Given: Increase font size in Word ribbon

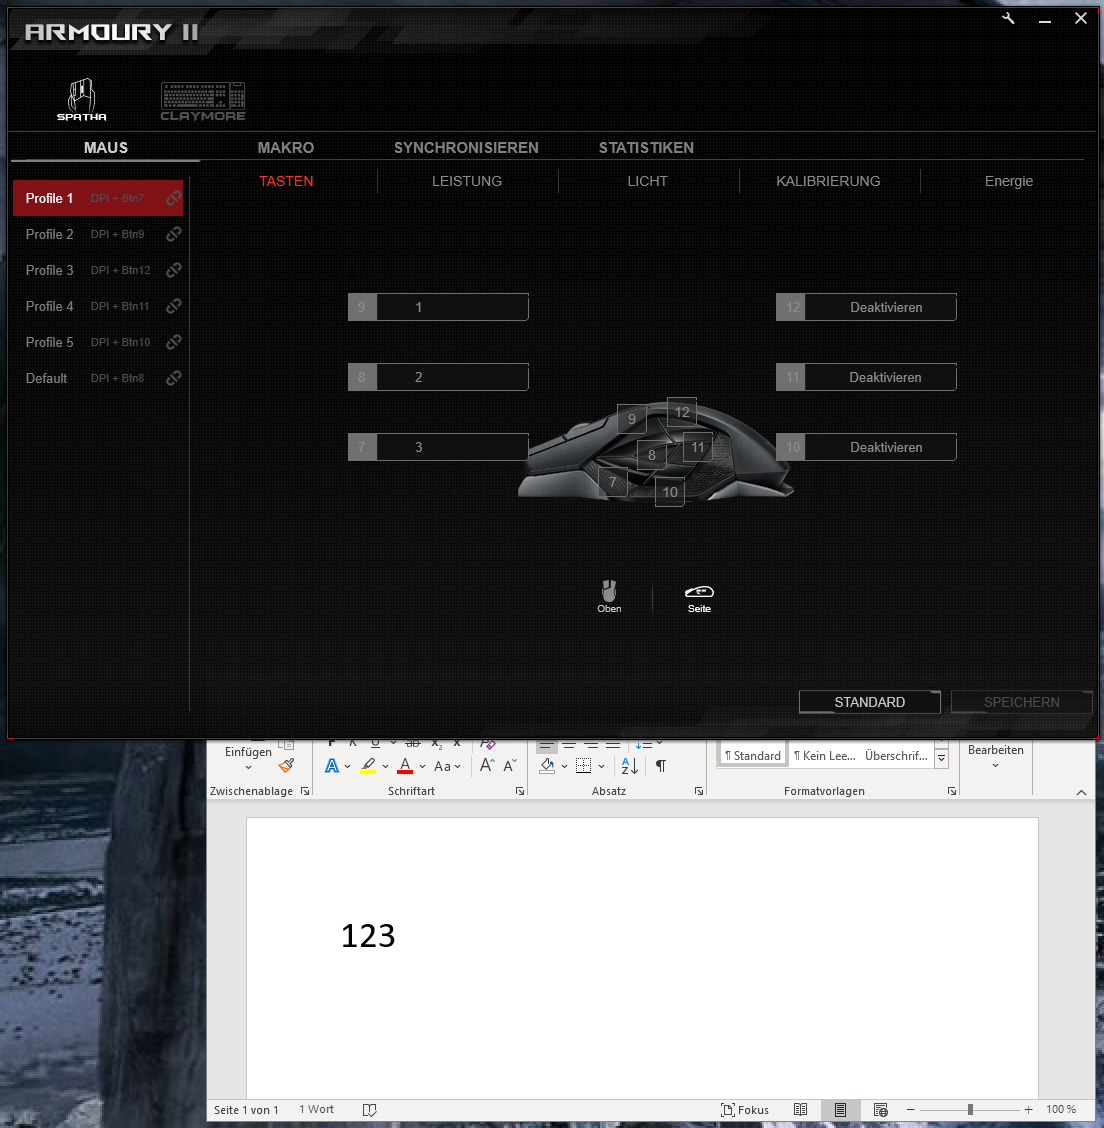Looking at the screenshot, I should [x=487, y=765].
